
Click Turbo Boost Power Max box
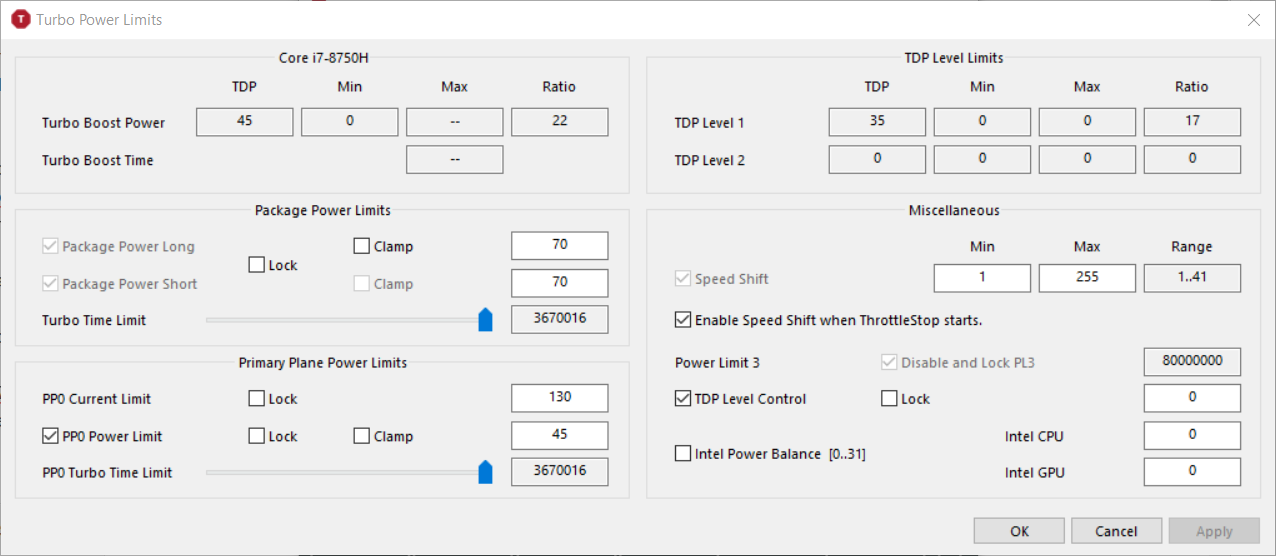point(455,122)
